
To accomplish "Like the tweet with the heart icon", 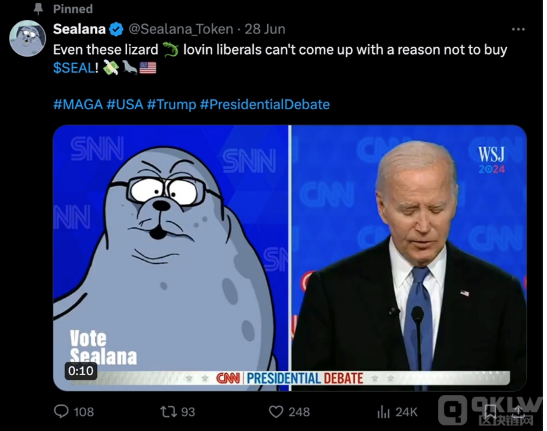I will click(276, 412).
